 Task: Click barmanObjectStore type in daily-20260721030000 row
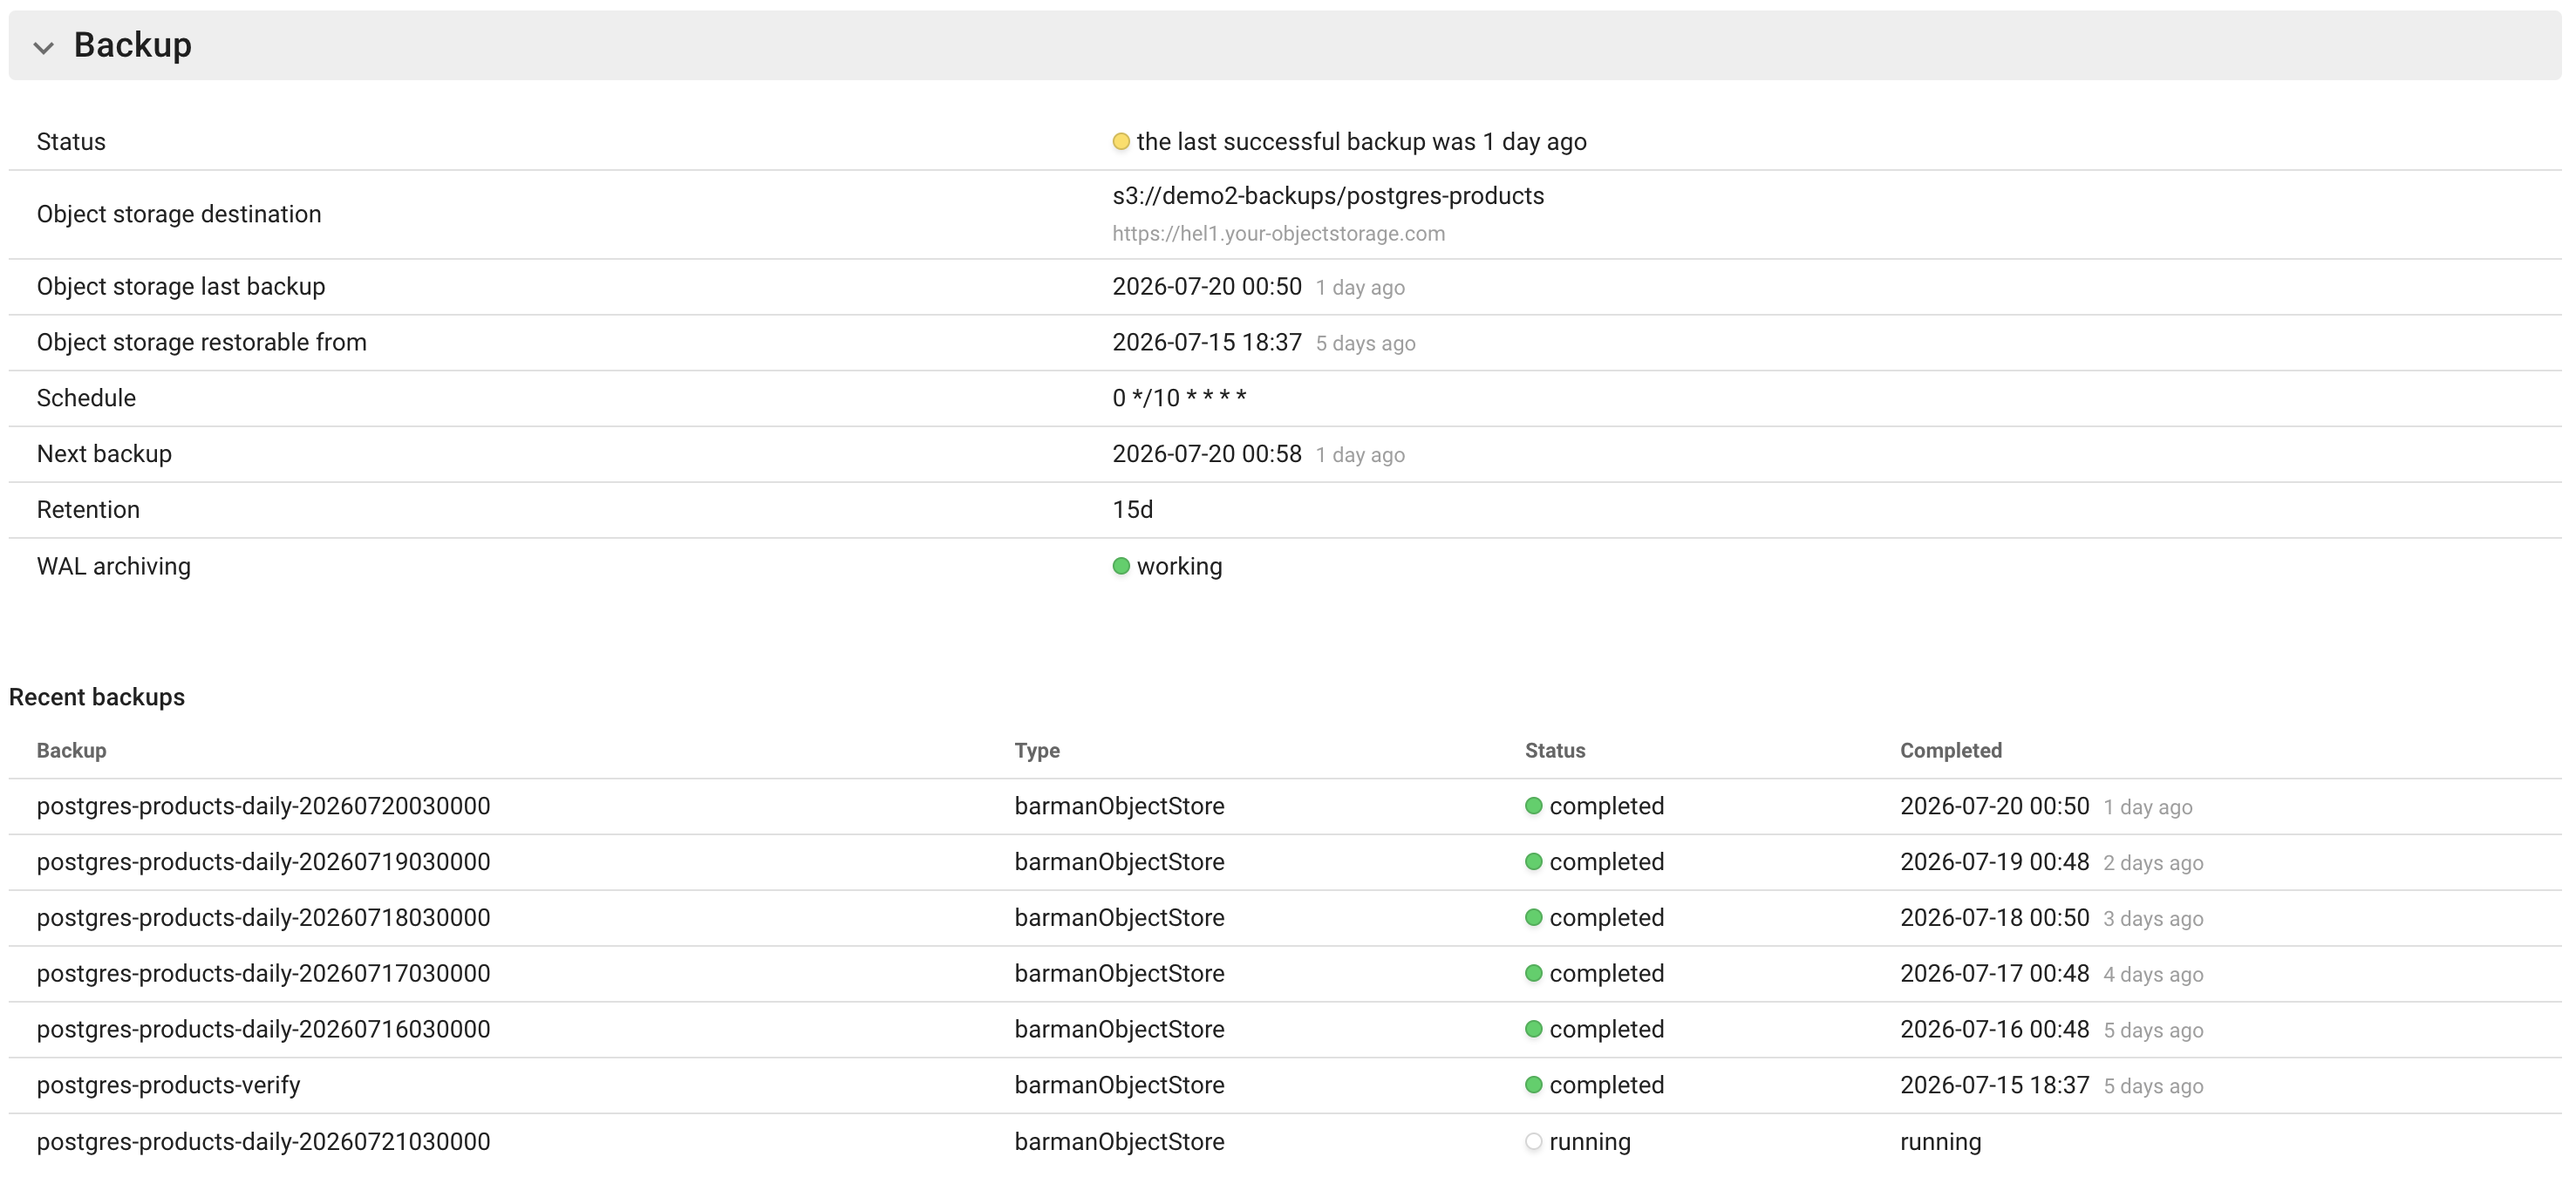point(1119,1141)
